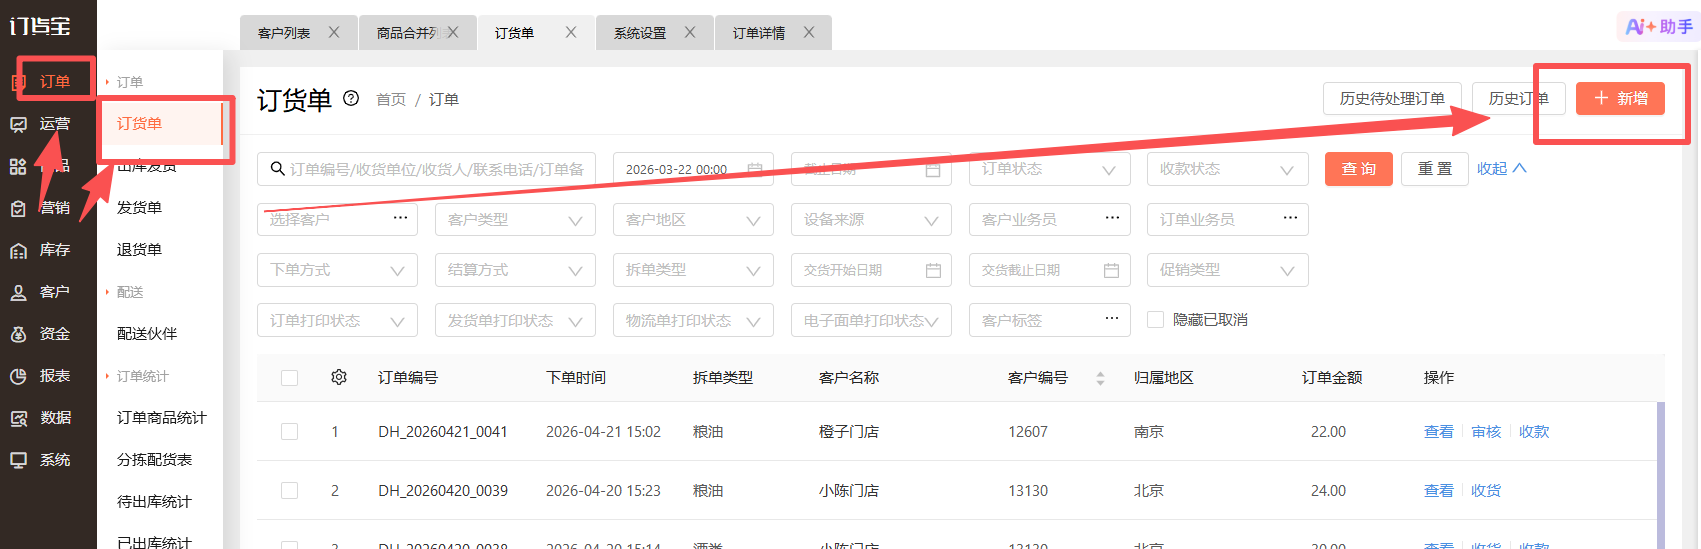1701x549 pixels.
Task: Expand the 收款状态 dropdown
Action: point(1227,169)
